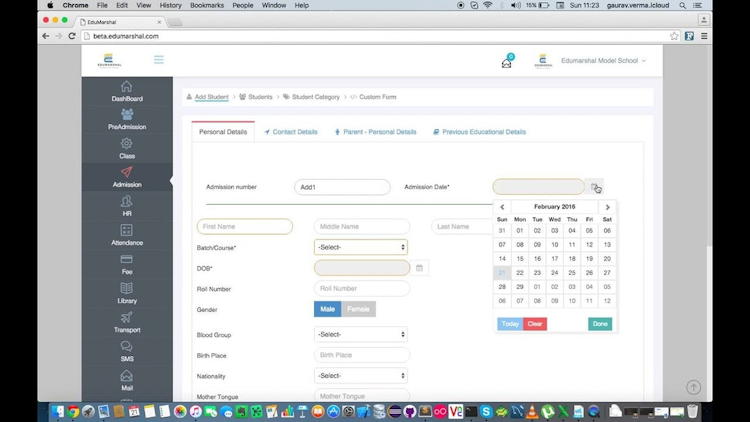The image size is (750, 422).
Task: Click the browser back arrow
Action: click(45, 36)
